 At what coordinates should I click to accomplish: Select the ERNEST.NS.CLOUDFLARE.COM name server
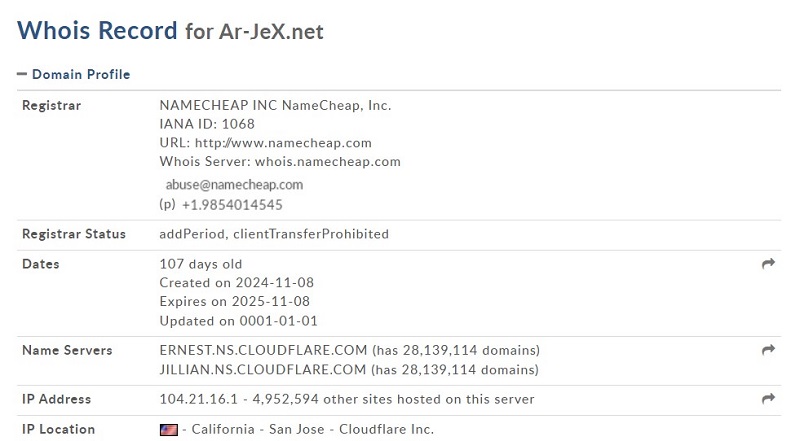click(263, 351)
